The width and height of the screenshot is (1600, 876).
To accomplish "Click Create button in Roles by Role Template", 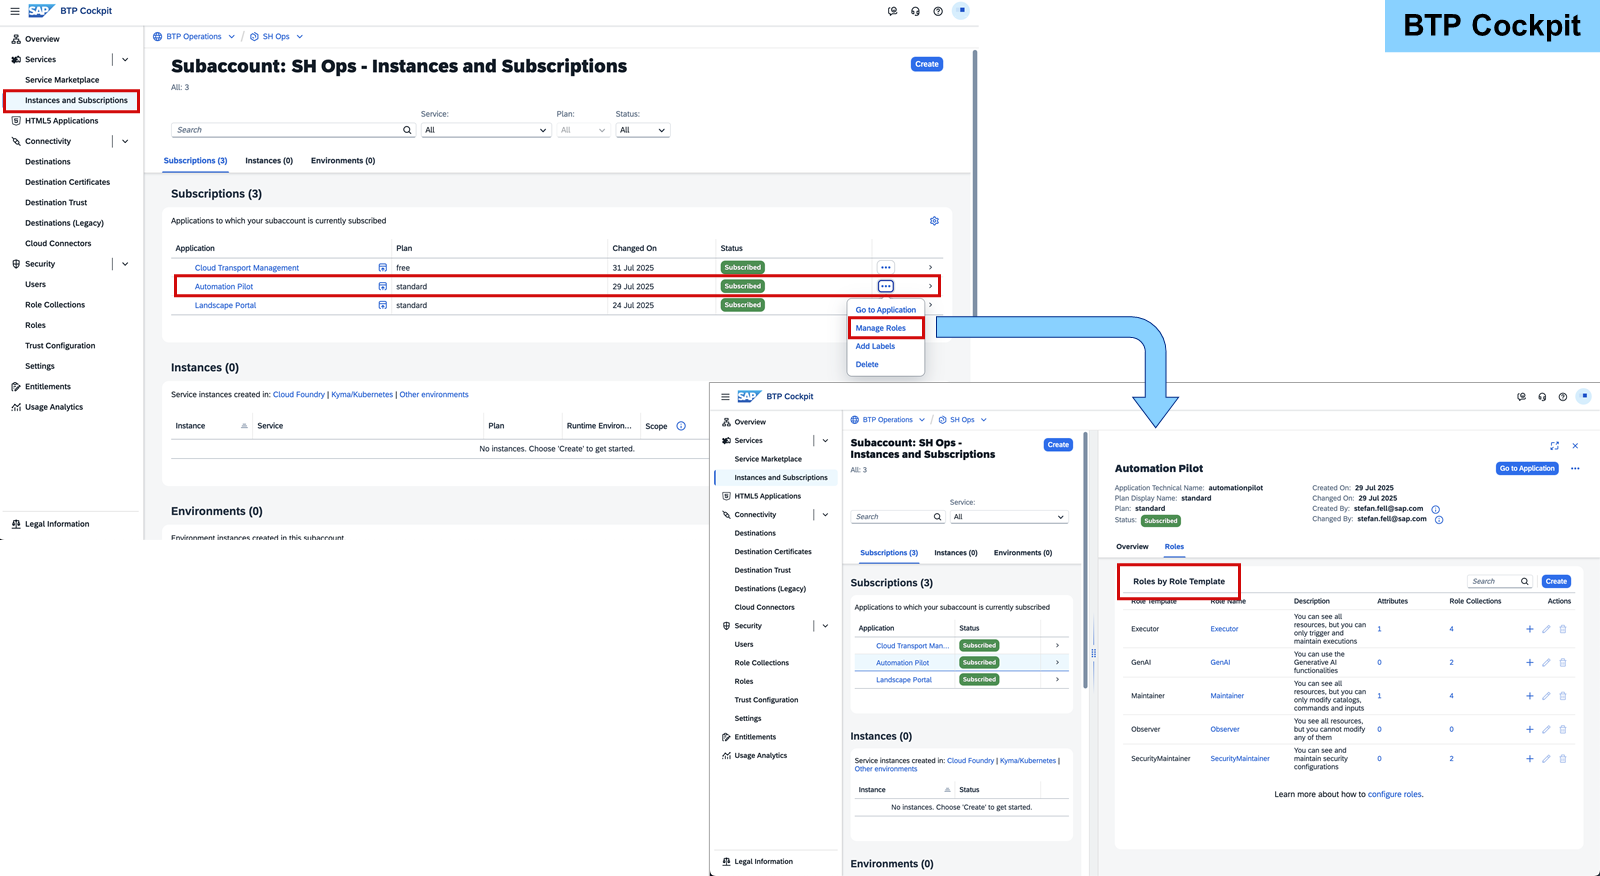I will point(1556,581).
